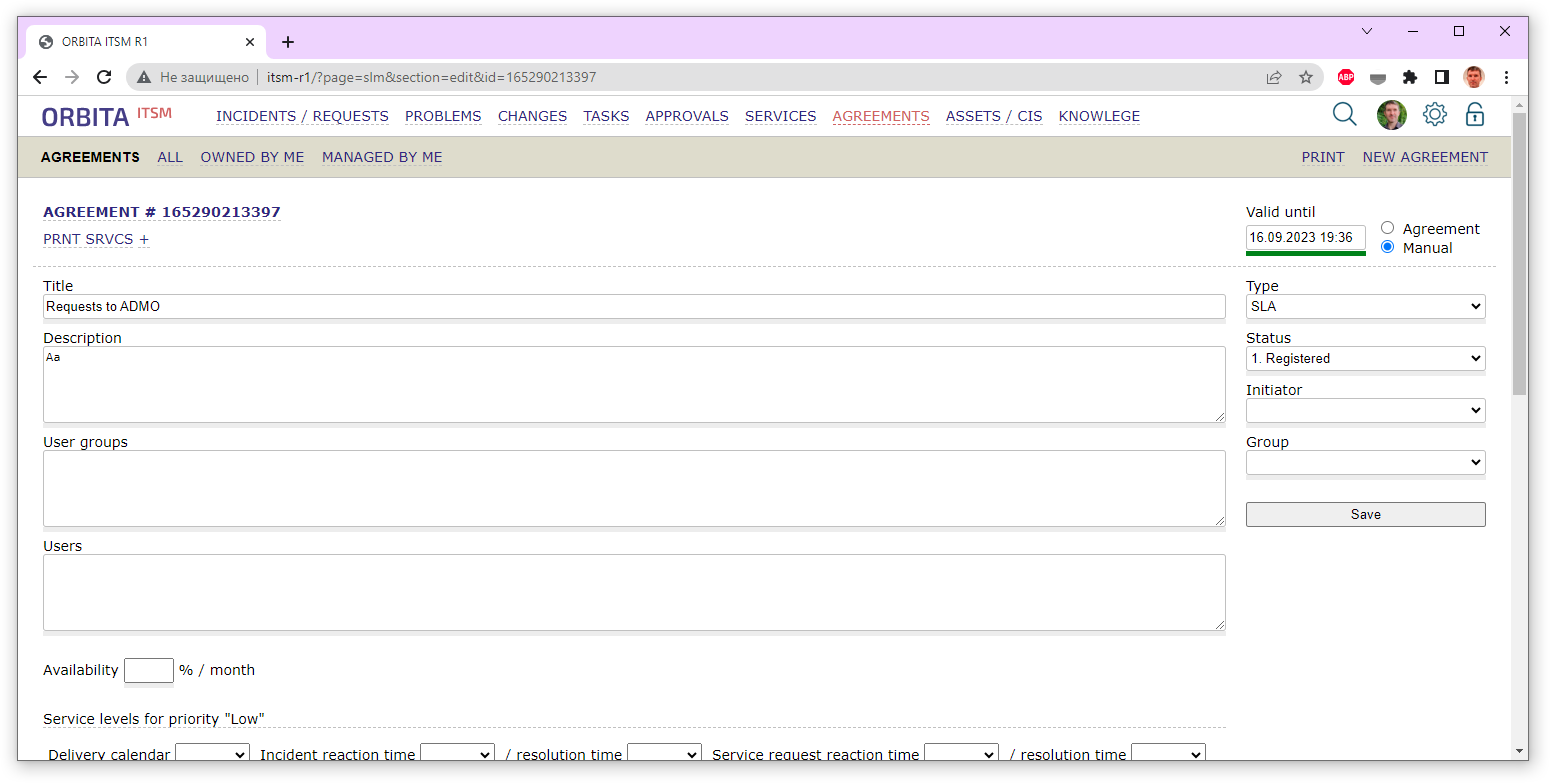This screenshot has width=1550, height=783.
Task: Expand the Group dropdown
Action: tap(1365, 463)
